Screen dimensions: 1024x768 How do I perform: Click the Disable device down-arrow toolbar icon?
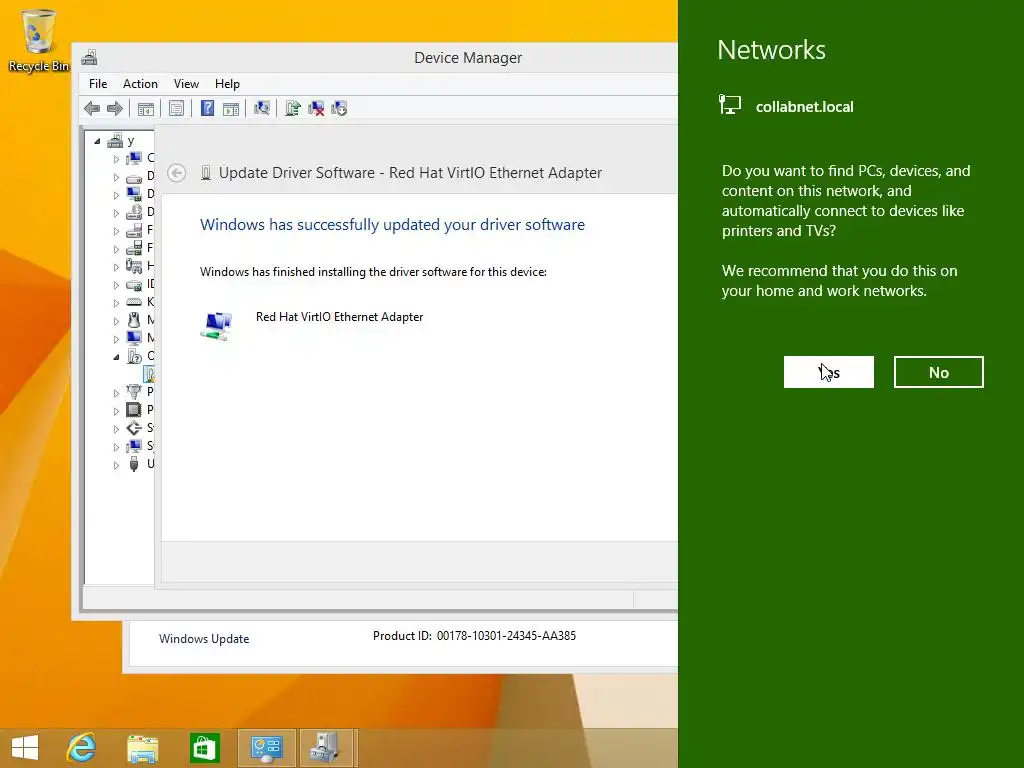coord(339,108)
